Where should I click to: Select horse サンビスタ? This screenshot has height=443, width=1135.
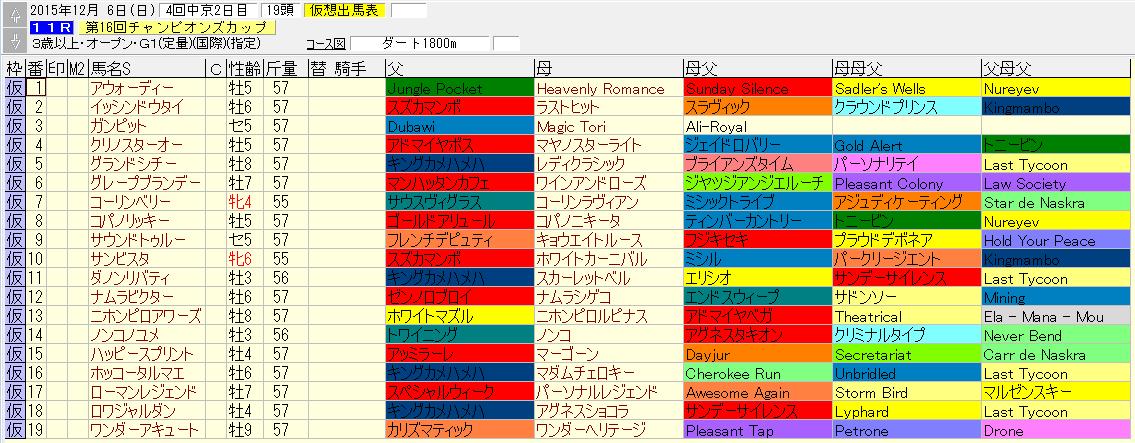tap(147, 259)
